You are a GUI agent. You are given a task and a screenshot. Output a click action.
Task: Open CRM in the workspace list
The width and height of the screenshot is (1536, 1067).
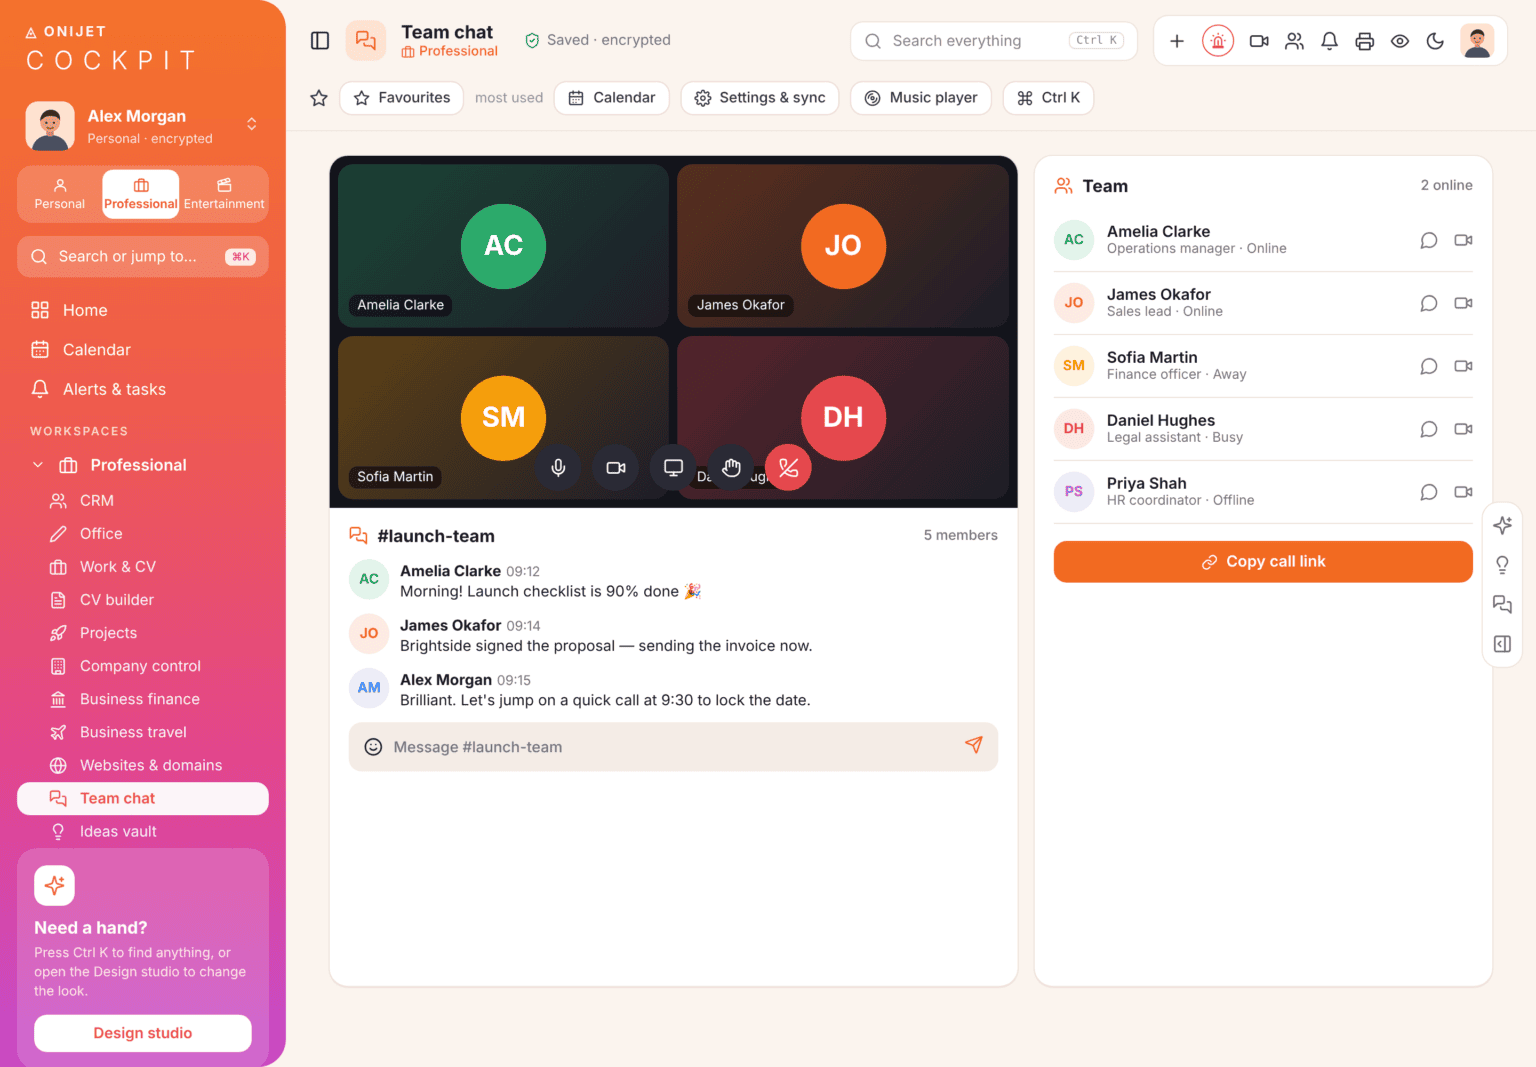143,501
